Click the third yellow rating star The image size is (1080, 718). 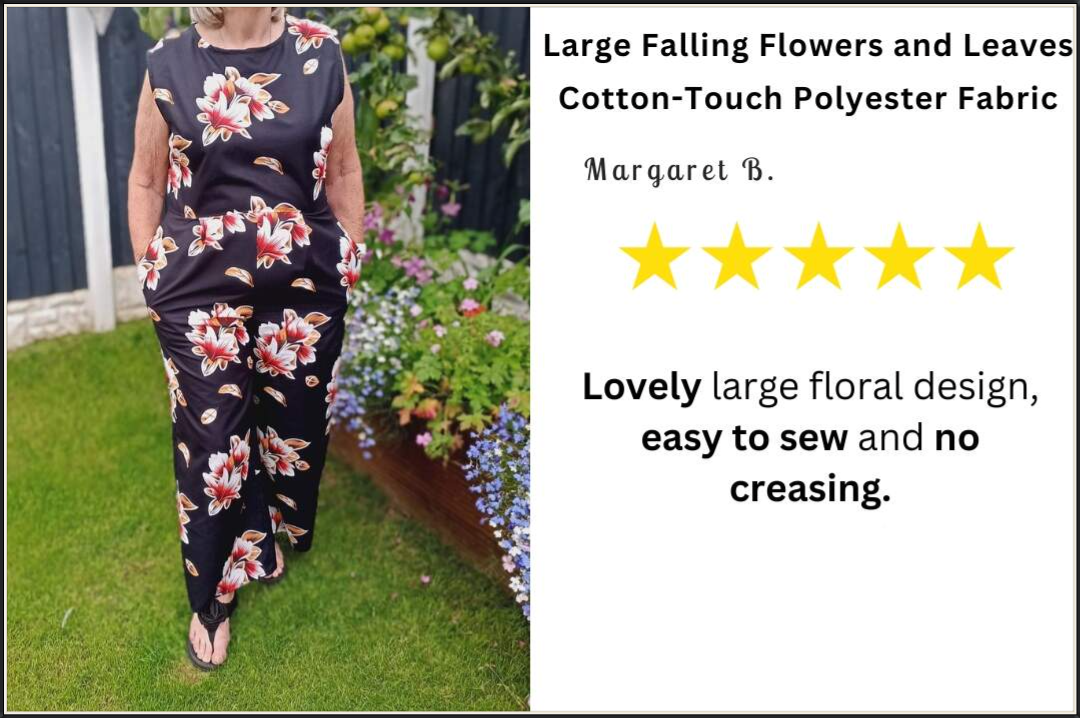click(818, 256)
